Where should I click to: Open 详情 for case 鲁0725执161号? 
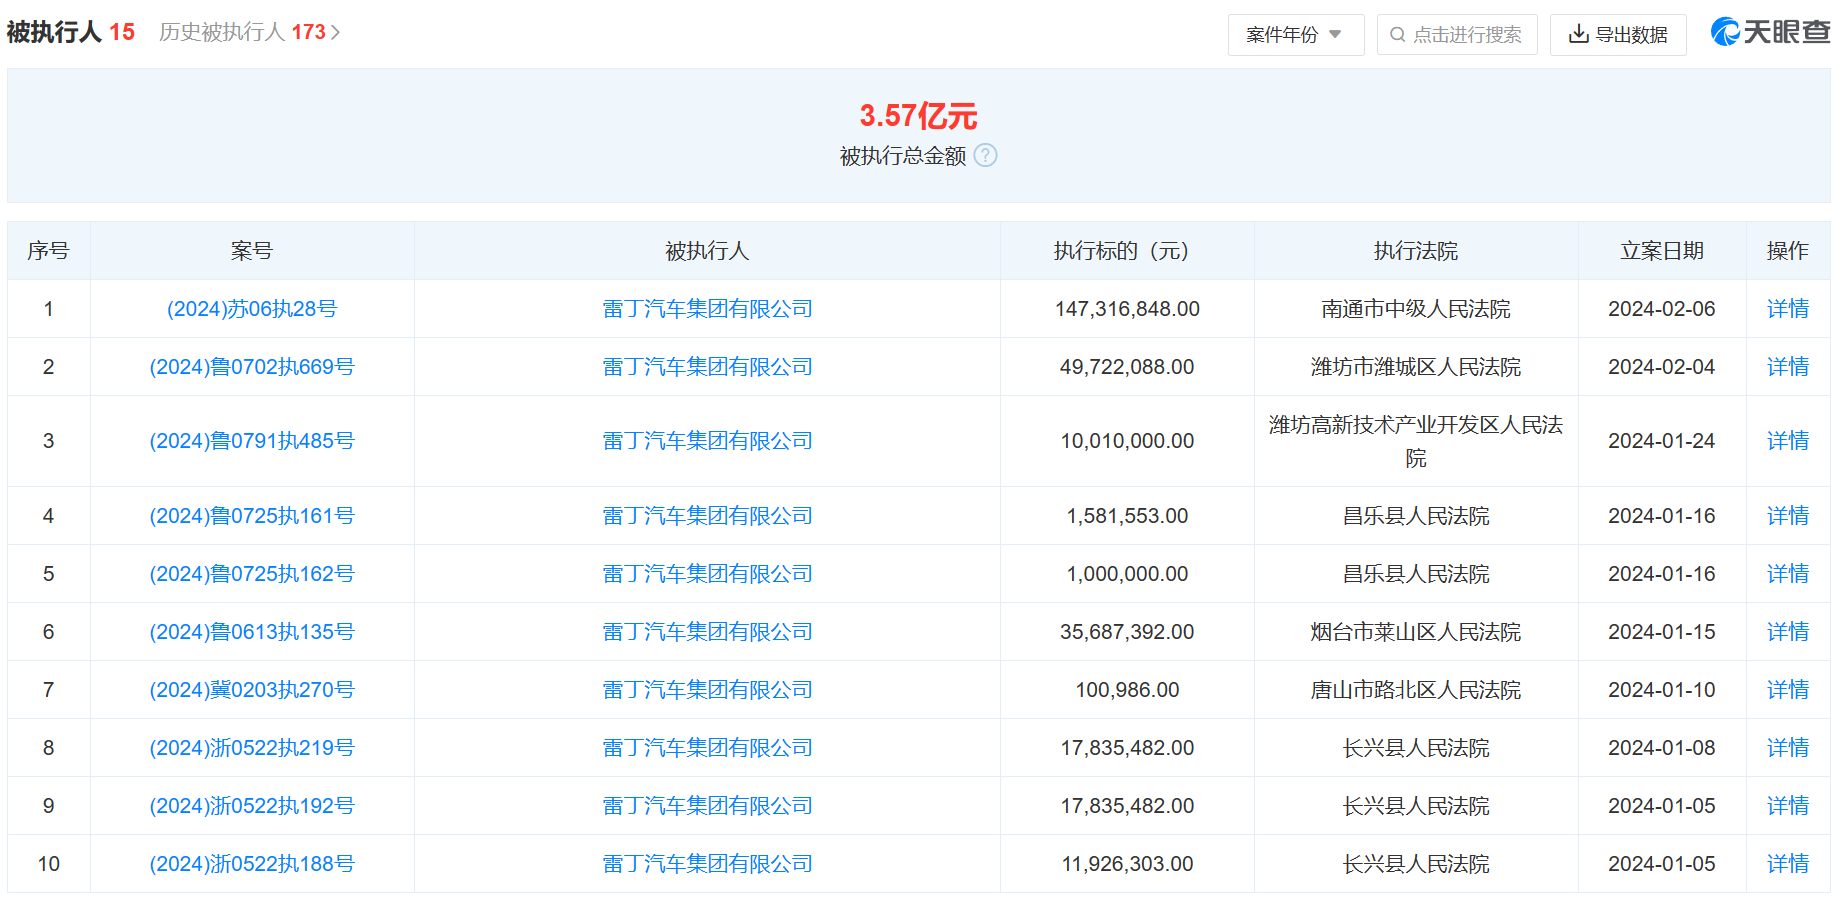(x=1787, y=516)
